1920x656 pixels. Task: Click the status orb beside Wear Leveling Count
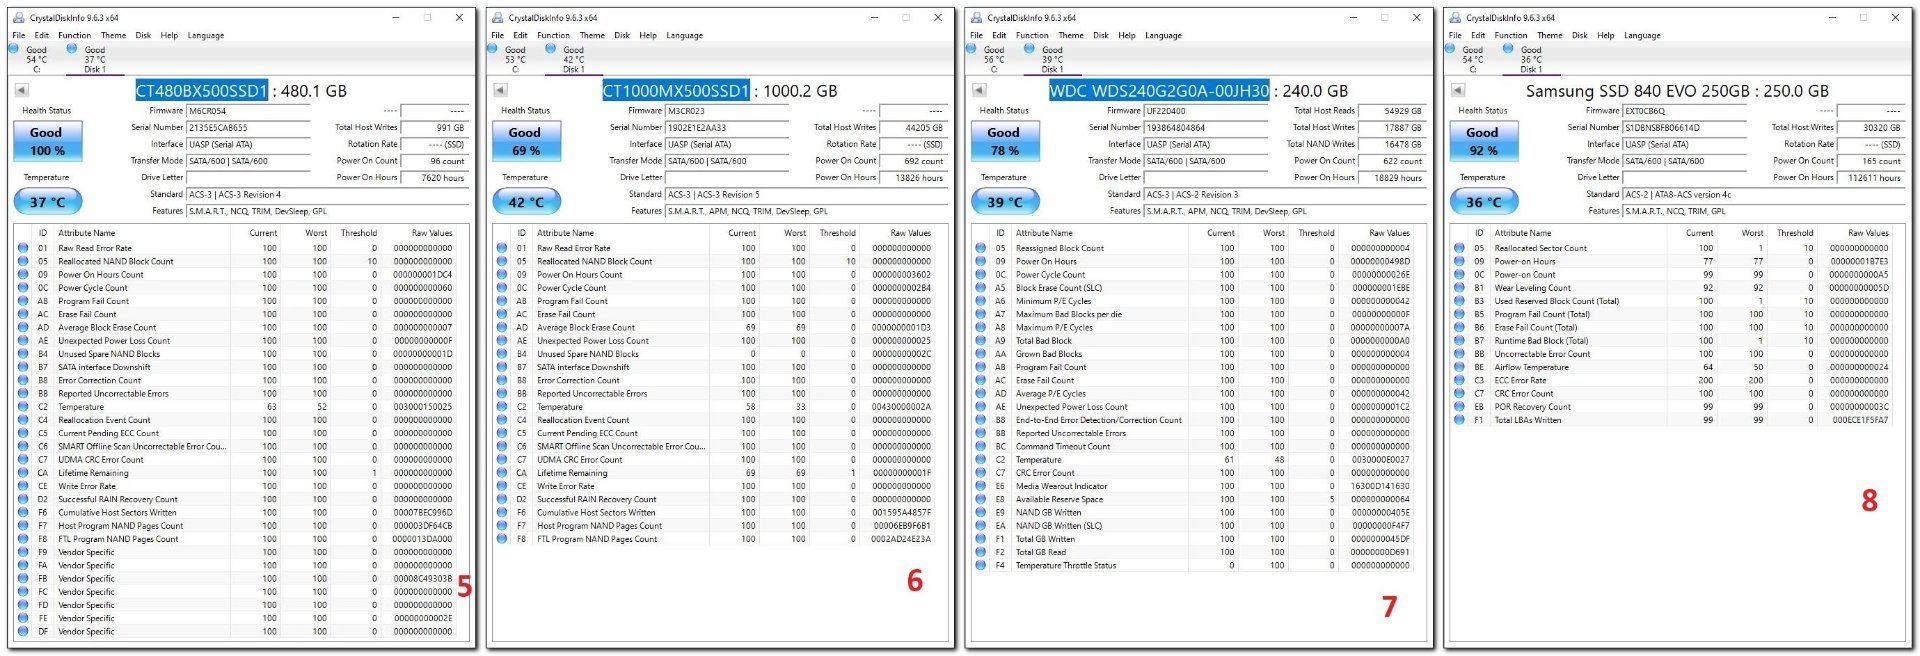1459,287
